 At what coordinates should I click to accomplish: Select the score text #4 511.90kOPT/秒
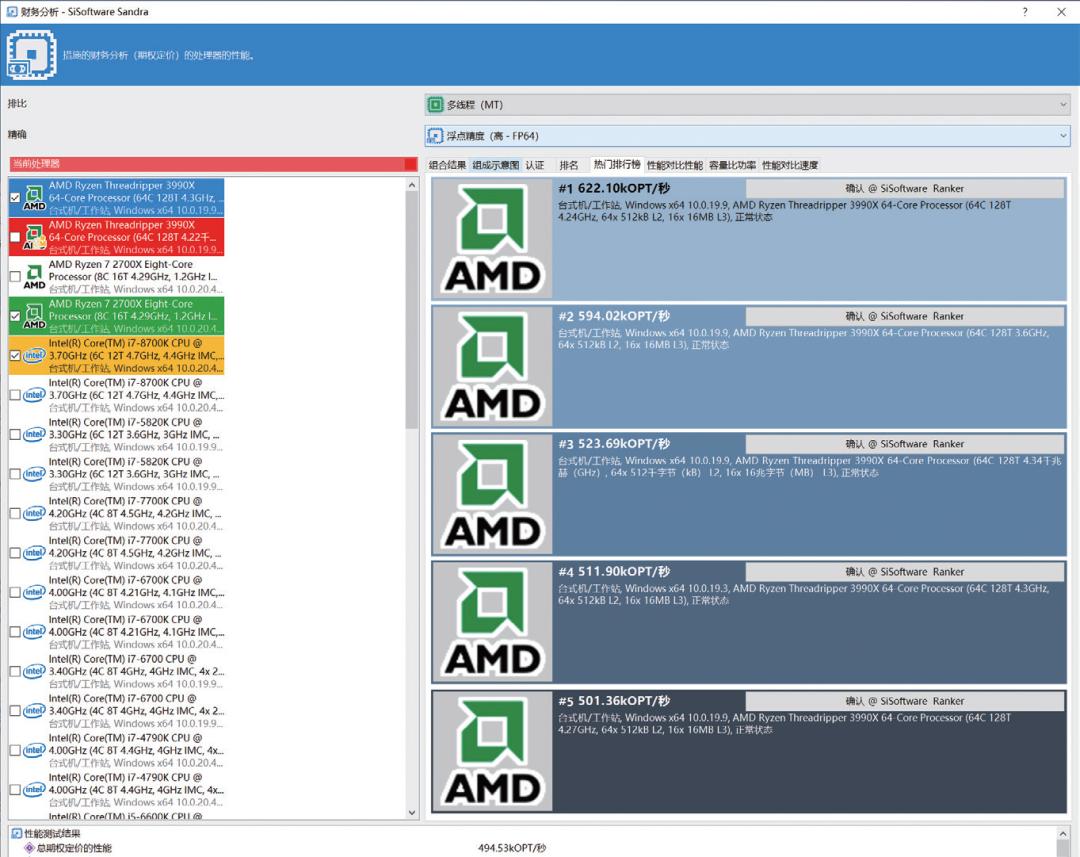[x=614, y=572]
